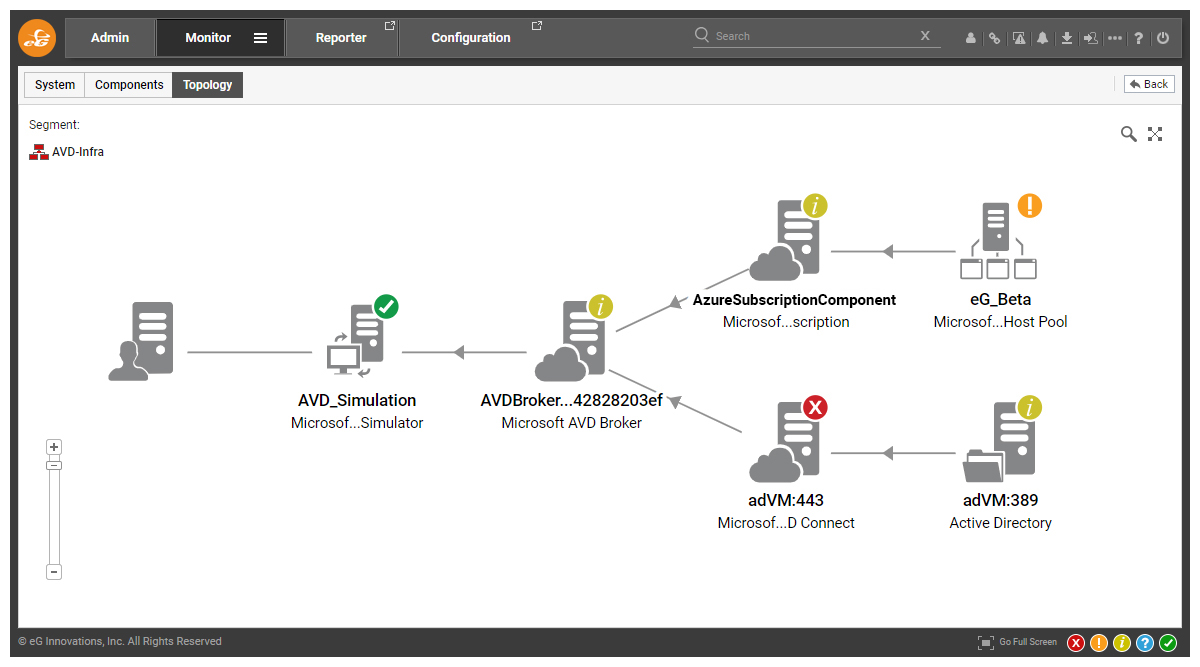
Task: Click the Back button
Action: point(1149,84)
